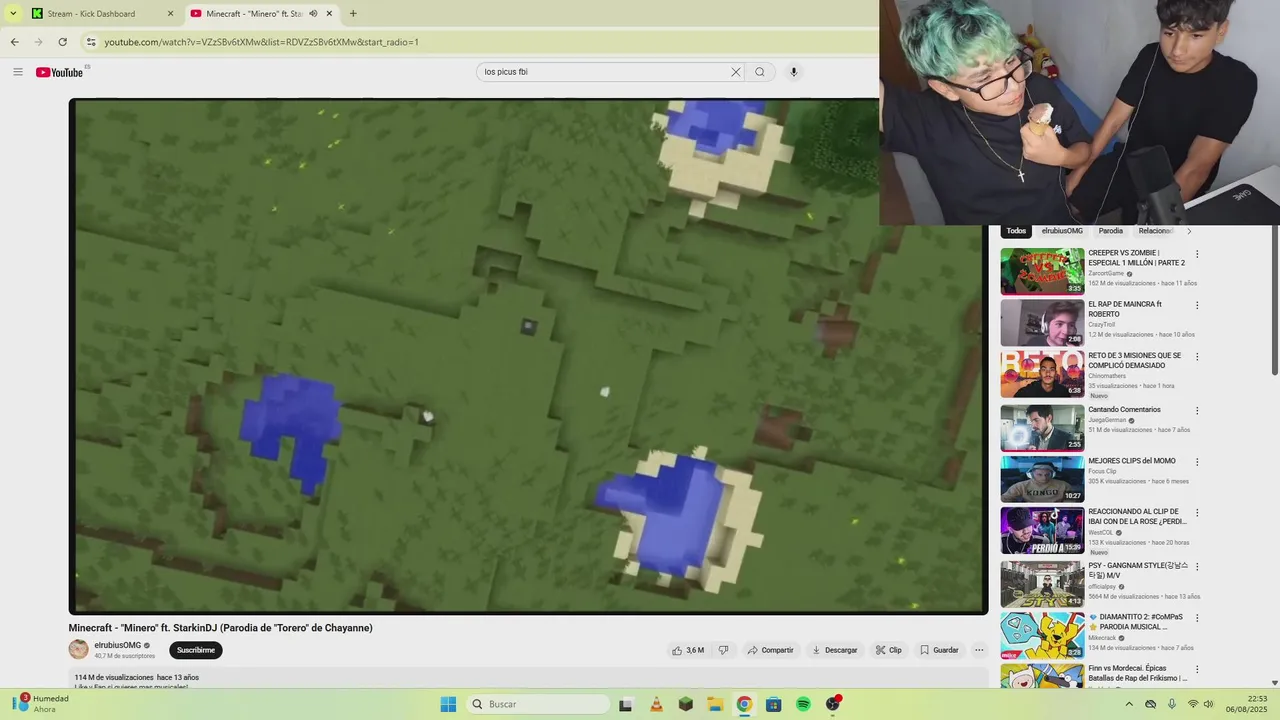Image resolution: width=1280 pixels, height=720 pixels.
Task: Open REACCIONANDO AL CLIP DE IBAI thumbnail
Action: tap(1042, 531)
